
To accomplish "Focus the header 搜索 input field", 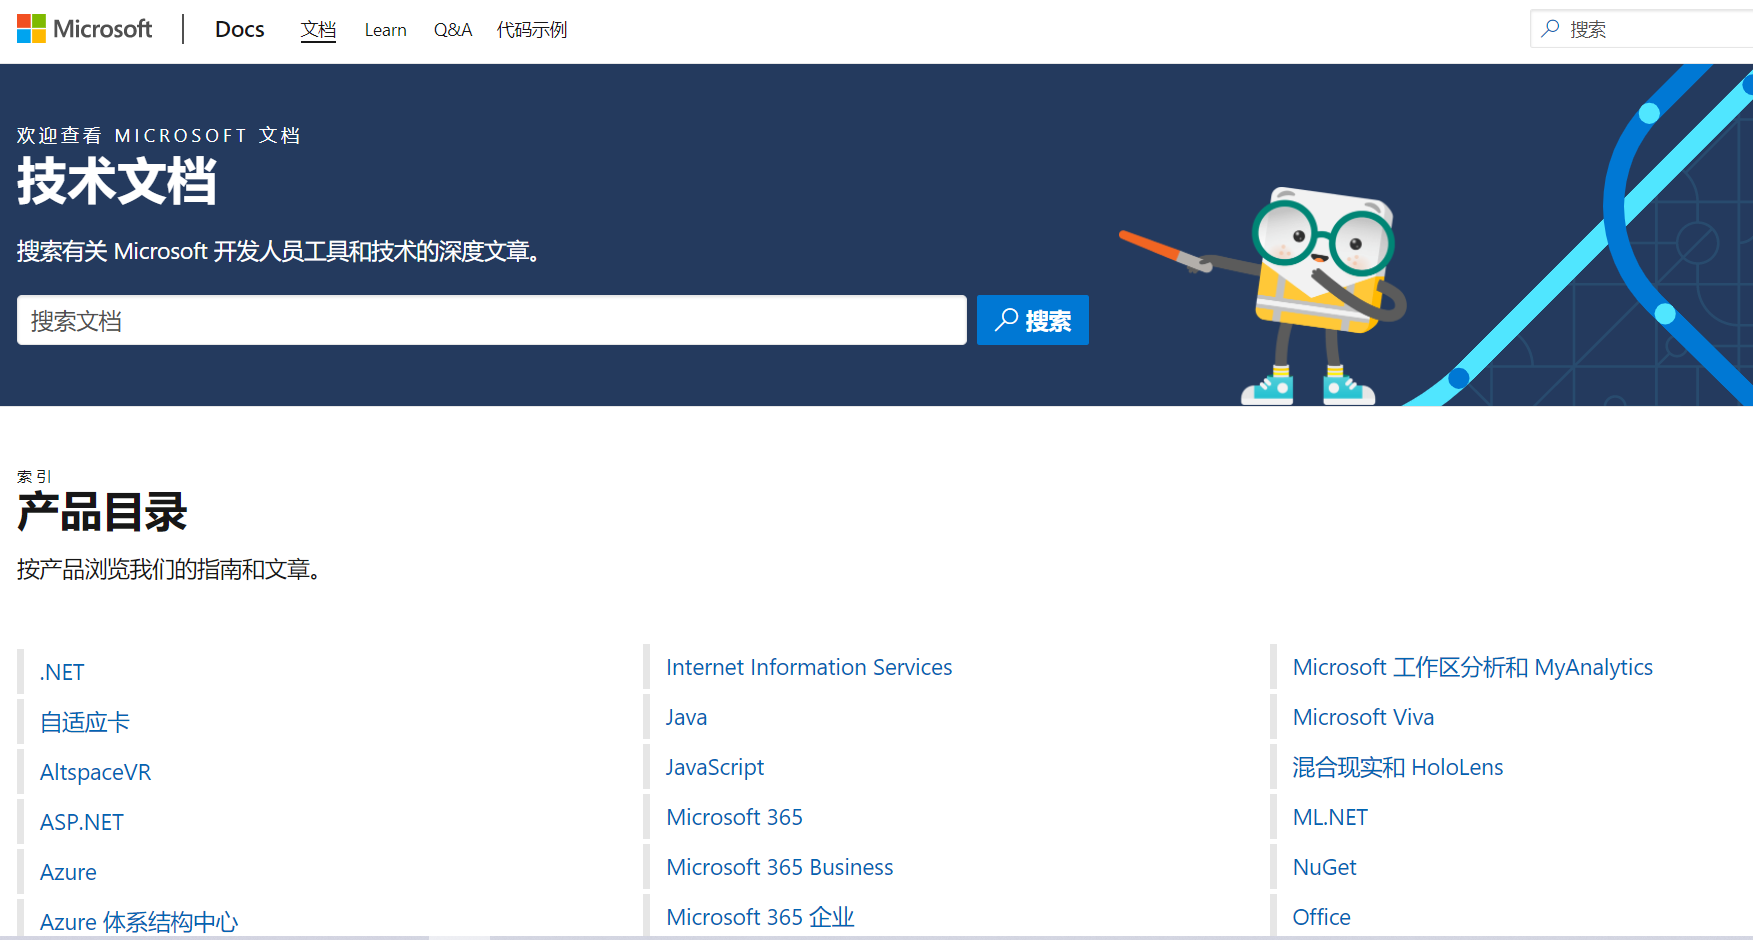I will (x=1641, y=29).
